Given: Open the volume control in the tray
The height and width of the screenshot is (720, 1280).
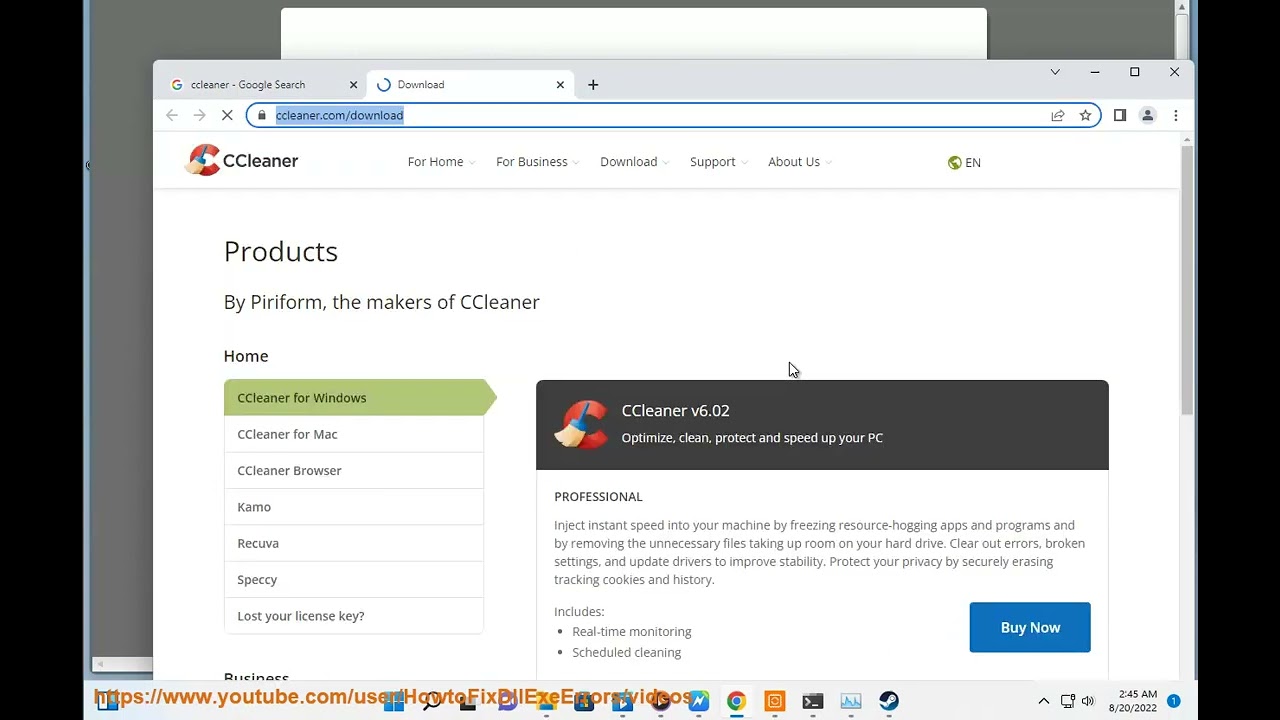Looking at the screenshot, I should [x=1088, y=701].
